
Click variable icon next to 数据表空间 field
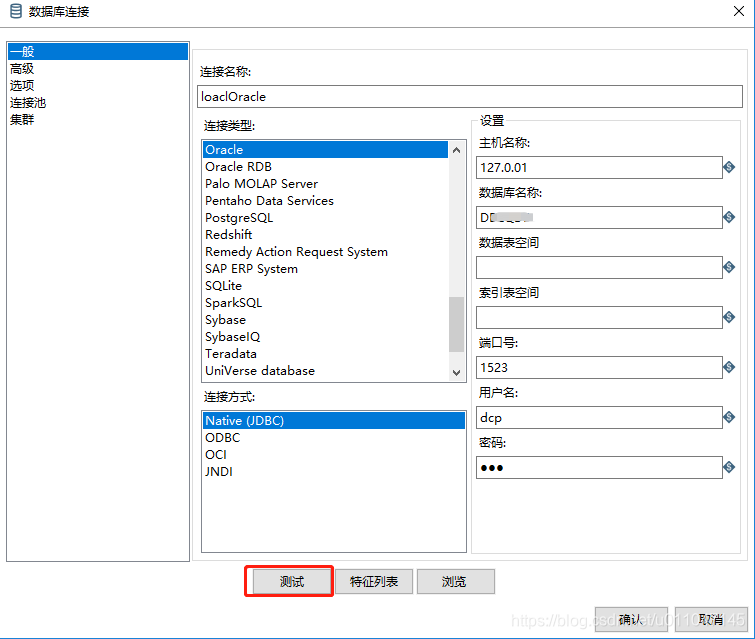click(x=729, y=267)
